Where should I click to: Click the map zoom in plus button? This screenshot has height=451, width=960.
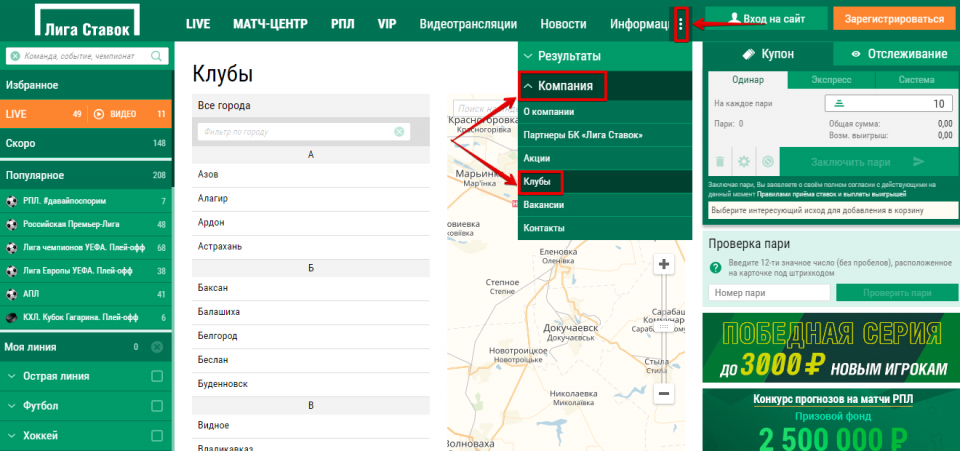663,264
